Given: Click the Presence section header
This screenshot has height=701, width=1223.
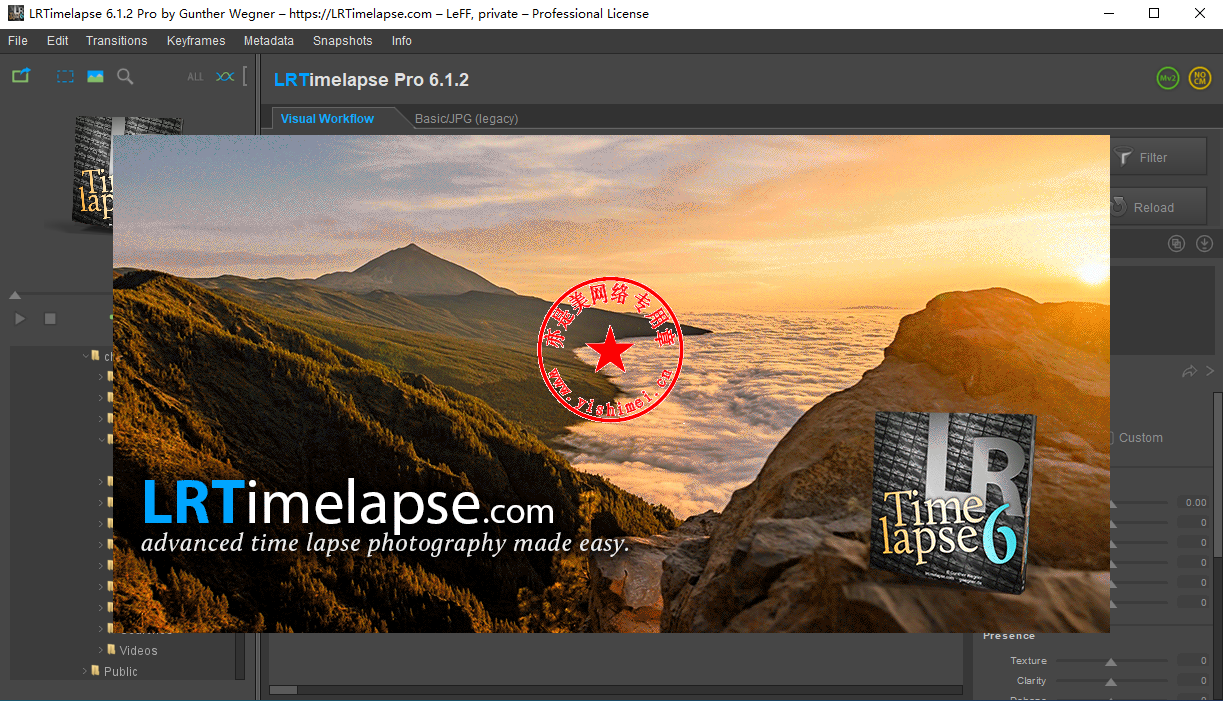Looking at the screenshot, I should 1009,636.
